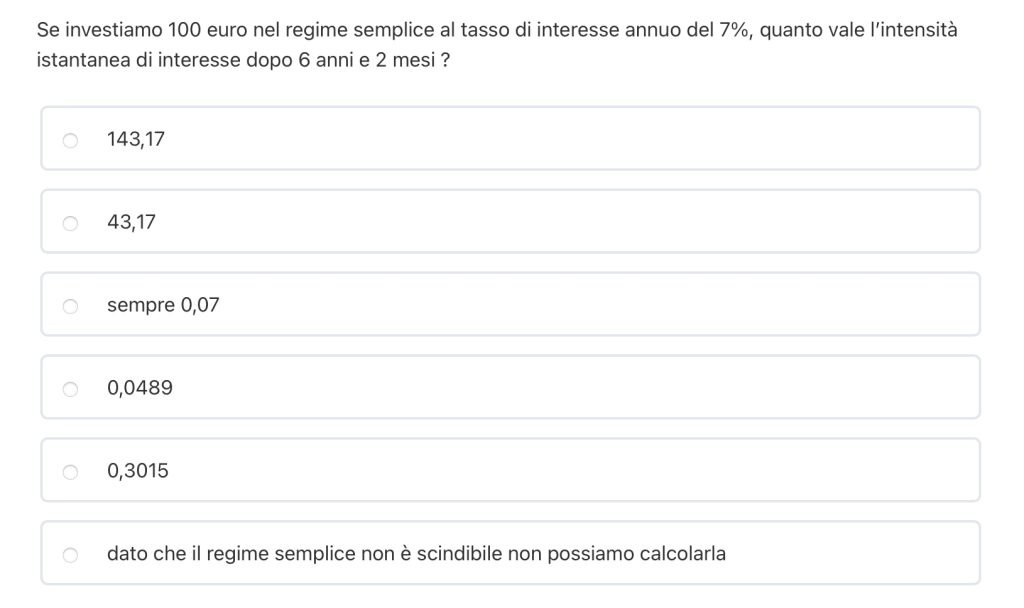Select the radio button for 143,17
The image size is (1024, 608).
70,140
